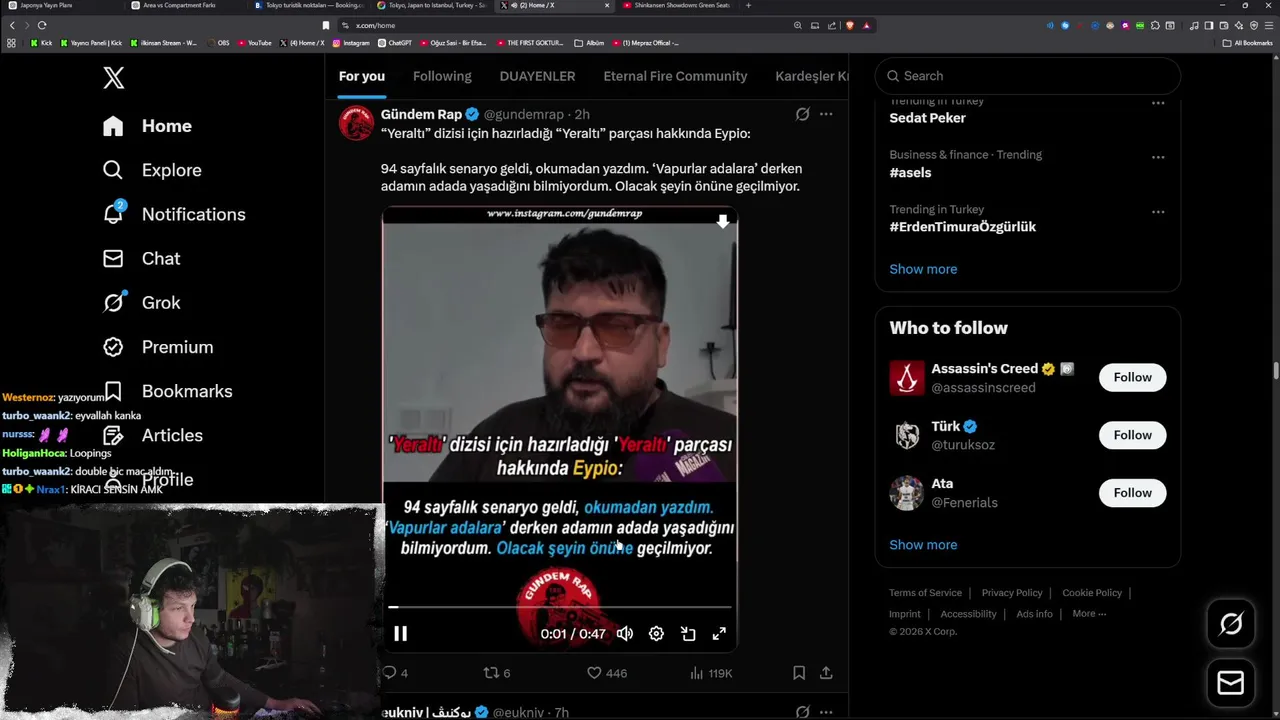The height and width of the screenshot is (720, 1280).
Task: Open the floating messages button
Action: pyautogui.click(x=1231, y=683)
